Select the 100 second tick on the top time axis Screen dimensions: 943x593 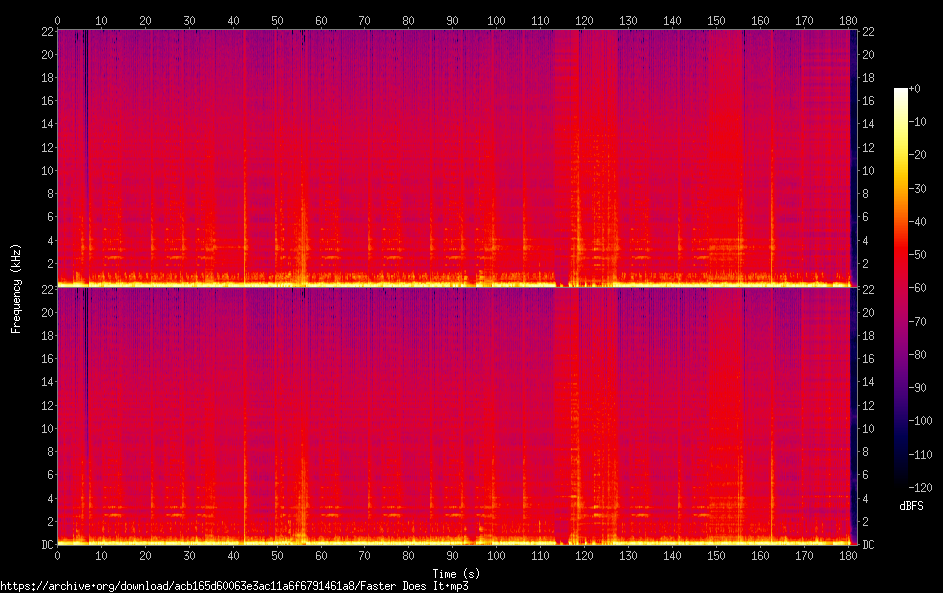pyautogui.click(x=496, y=20)
